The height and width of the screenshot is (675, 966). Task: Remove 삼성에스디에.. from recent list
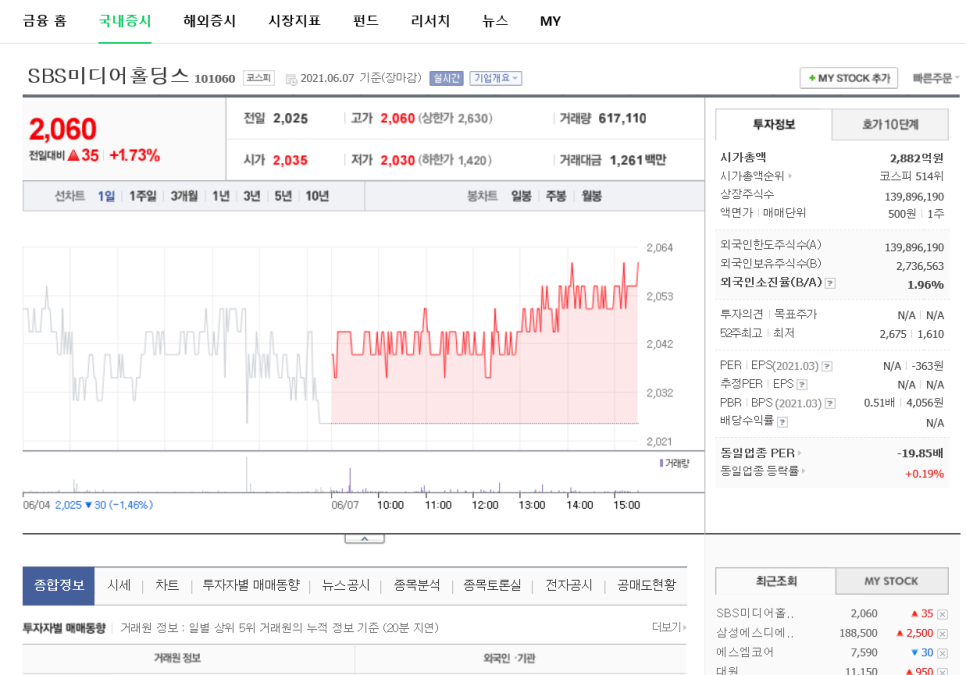point(942,634)
